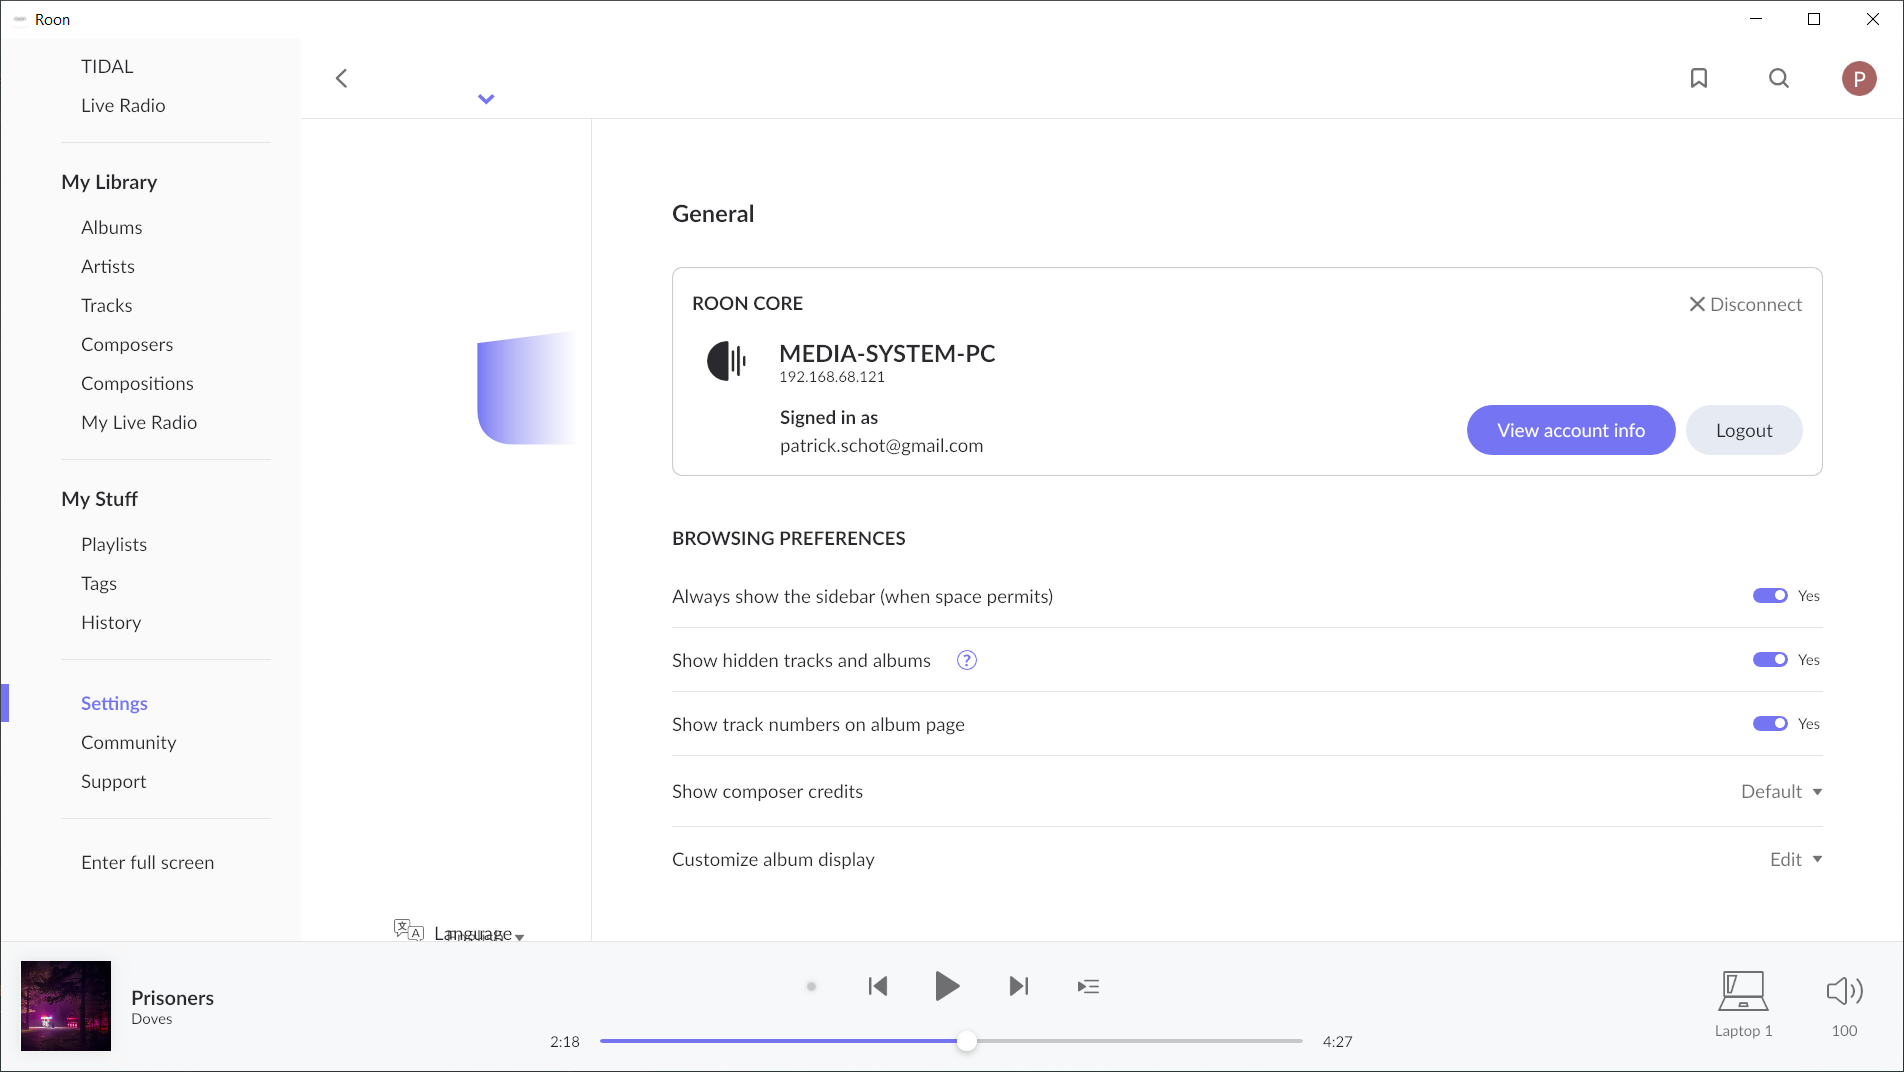Viewport: 1904px width, 1072px height.
Task: Click the playback seek handle
Action: 966,1041
